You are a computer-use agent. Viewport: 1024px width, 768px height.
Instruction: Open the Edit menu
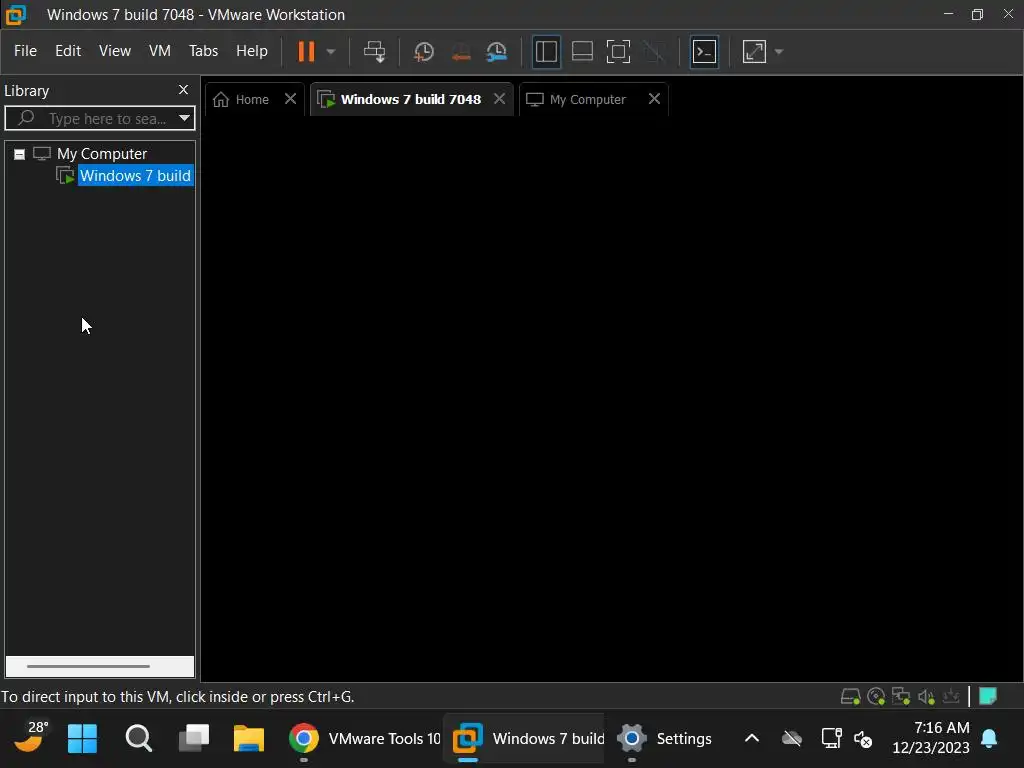(x=68, y=51)
